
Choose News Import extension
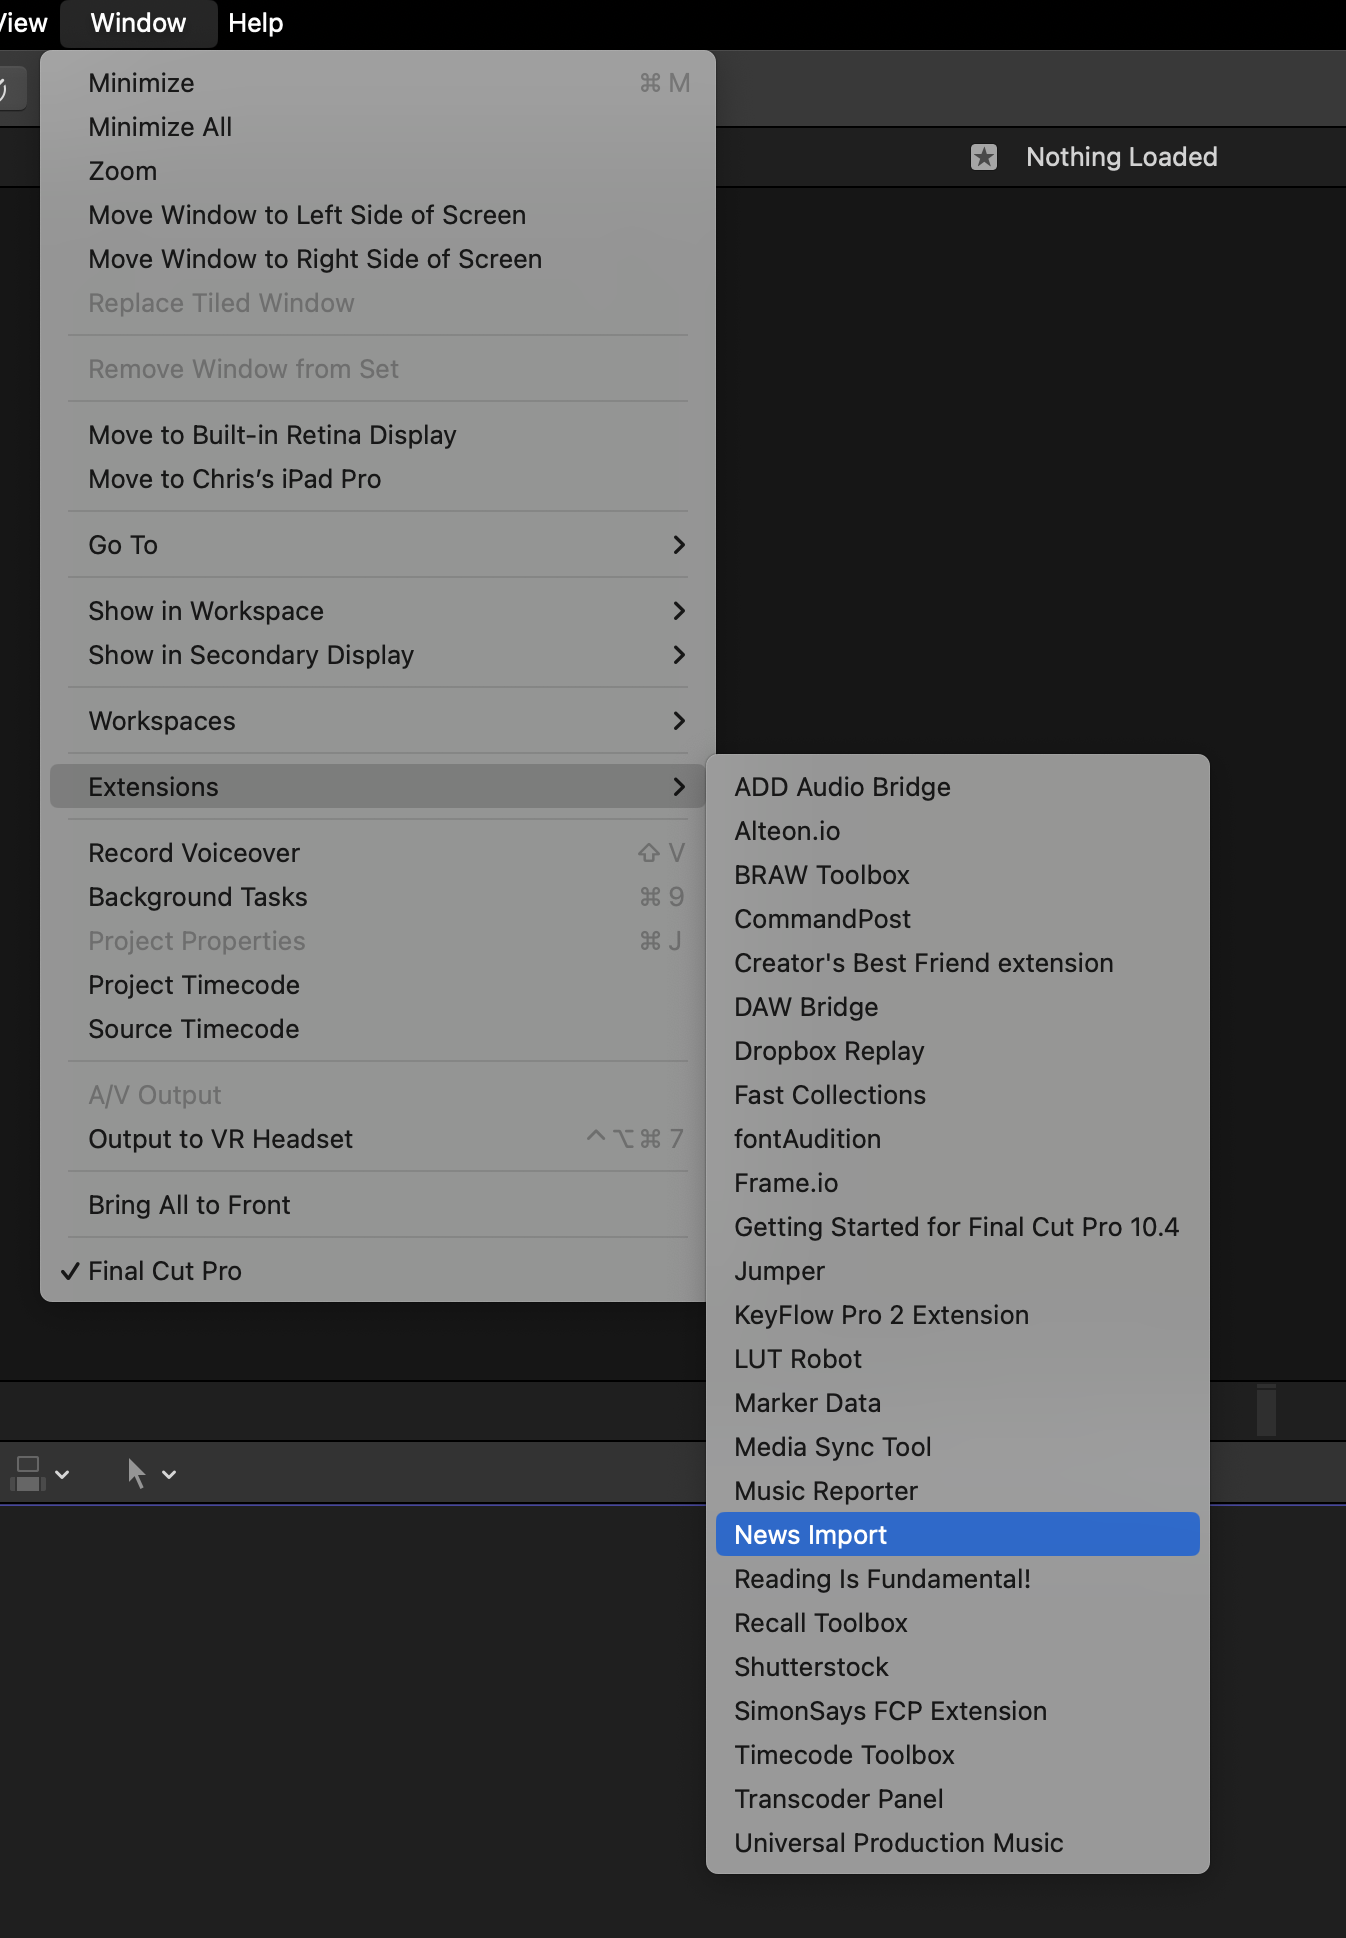click(x=810, y=1535)
